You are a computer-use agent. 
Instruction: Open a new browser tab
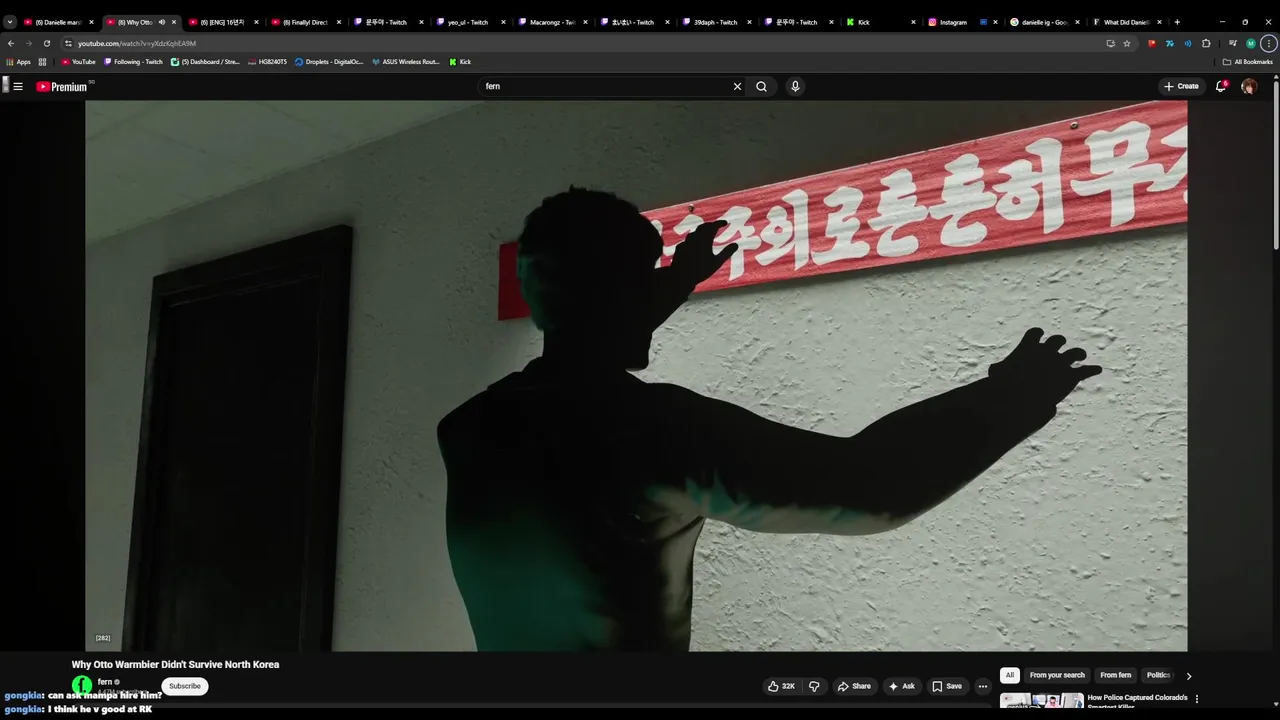(1177, 22)
